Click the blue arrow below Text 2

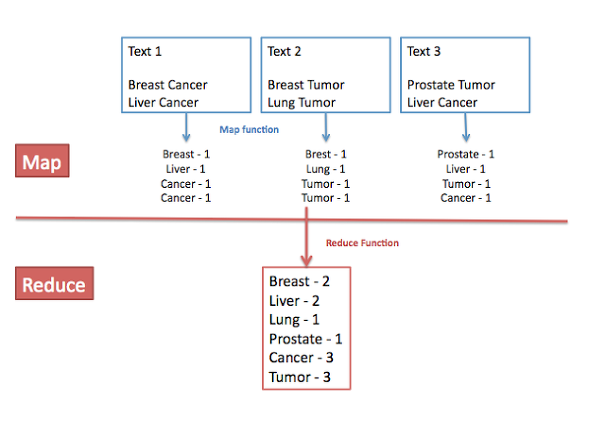(326, 127)
